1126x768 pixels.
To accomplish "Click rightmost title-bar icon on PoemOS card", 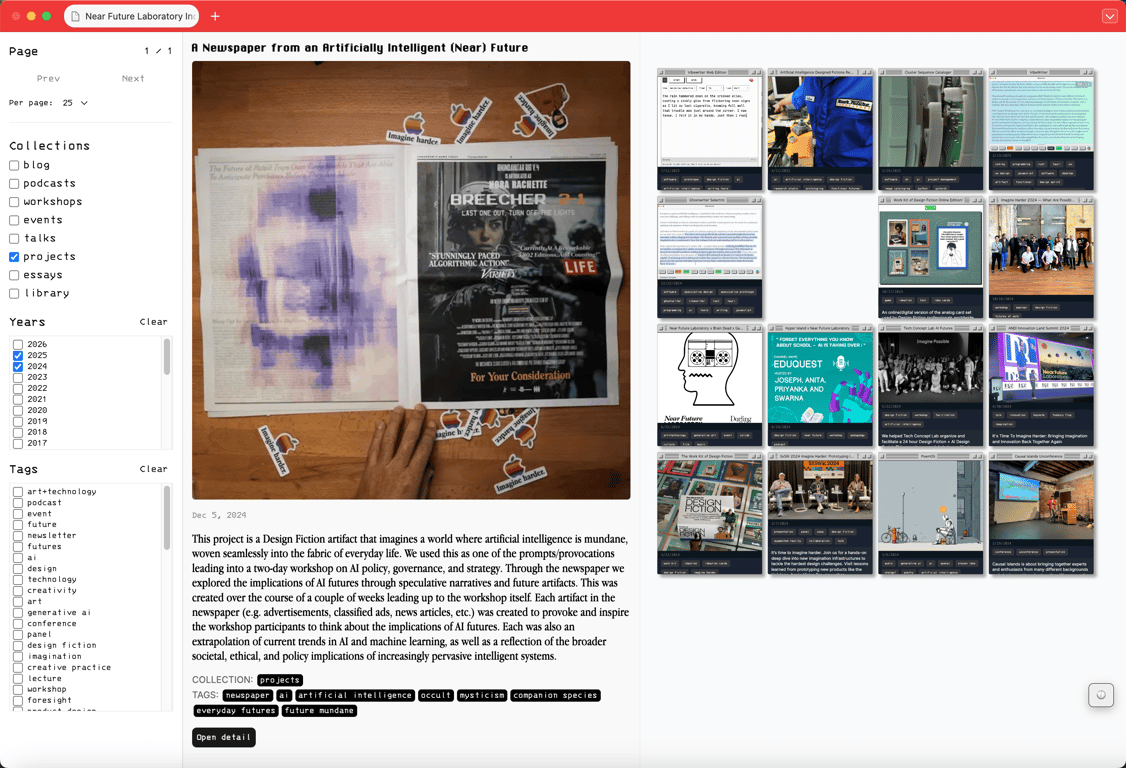I will click(x=980, y=455).
